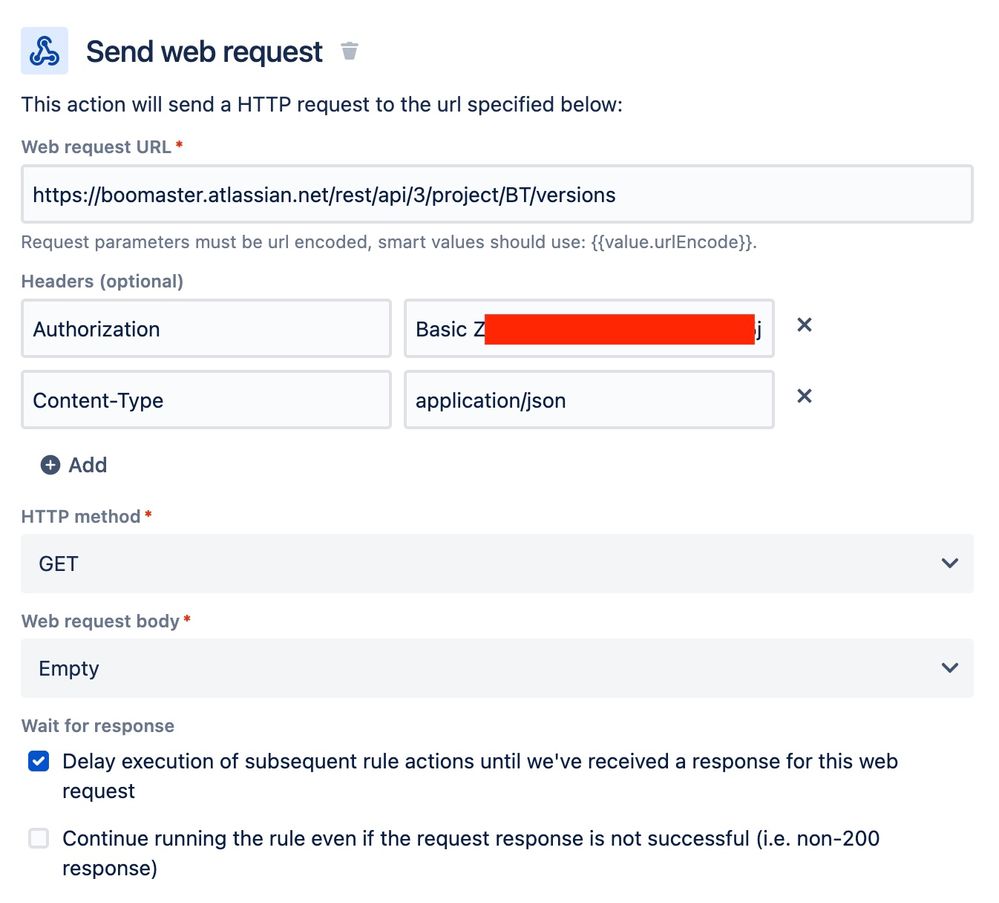
Task: Remove the Content-Type header using its X icon
Action: [x=804, y=396]
